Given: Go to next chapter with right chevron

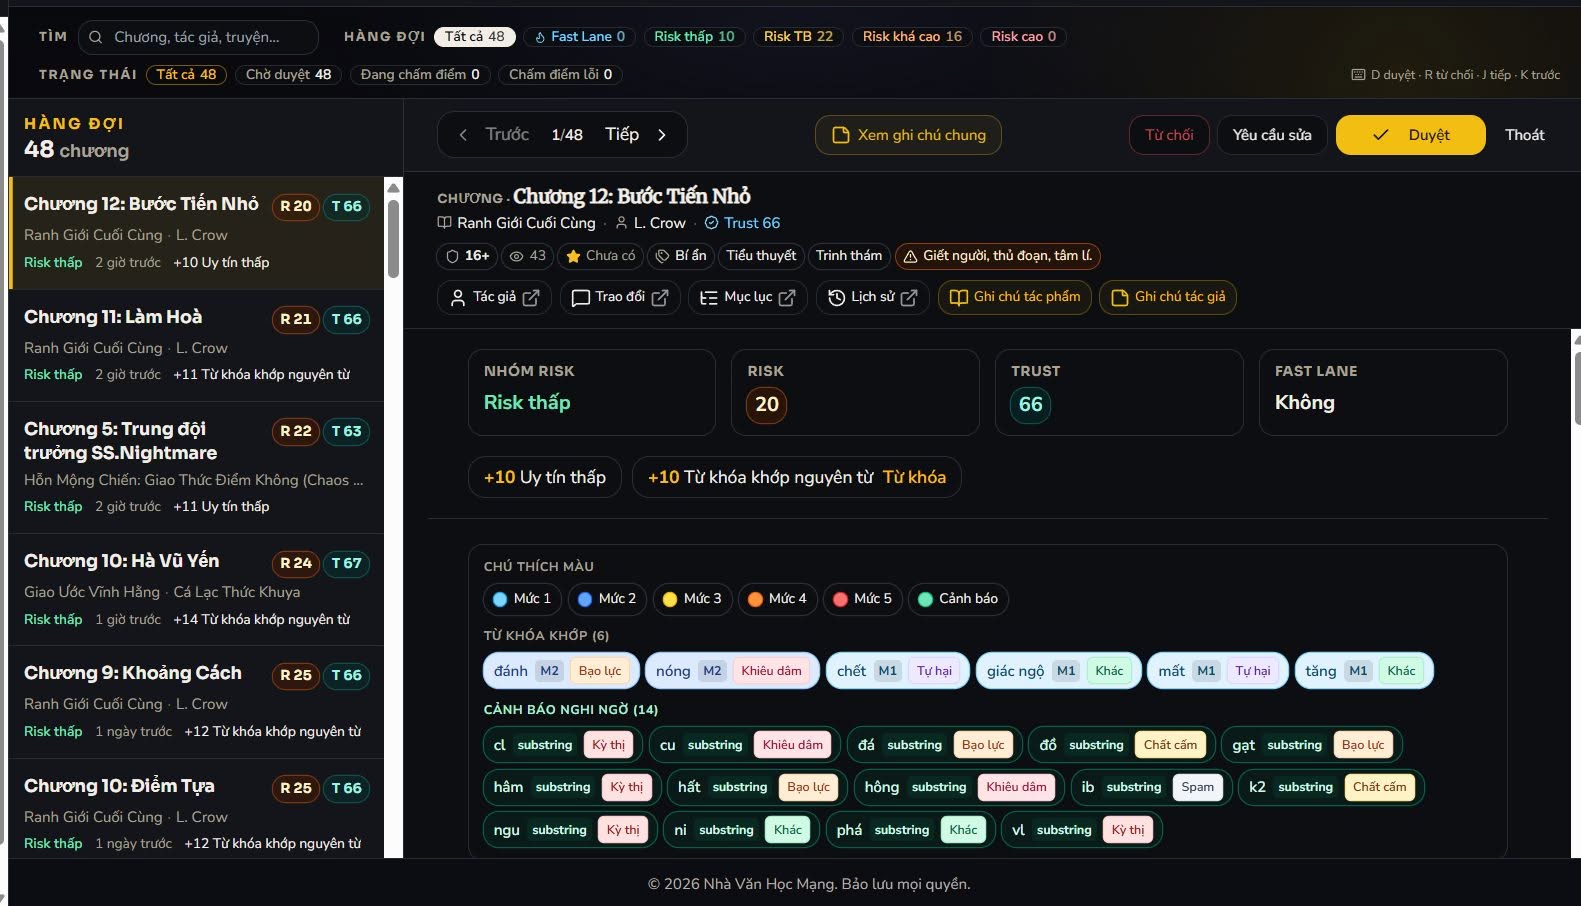Looking at the screenshot, I should click(x=661, y=135).
